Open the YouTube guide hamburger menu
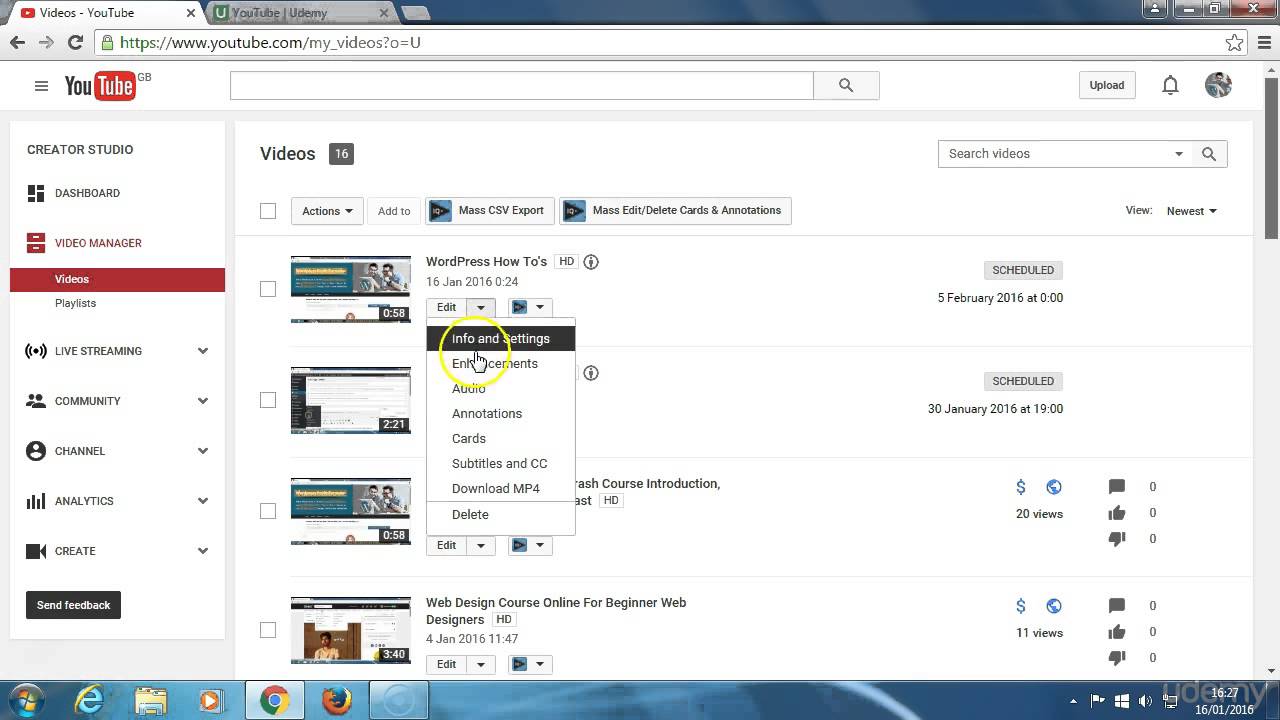Image resolution: width=1280 pixels, height=720 pixels. coord(41,86)
